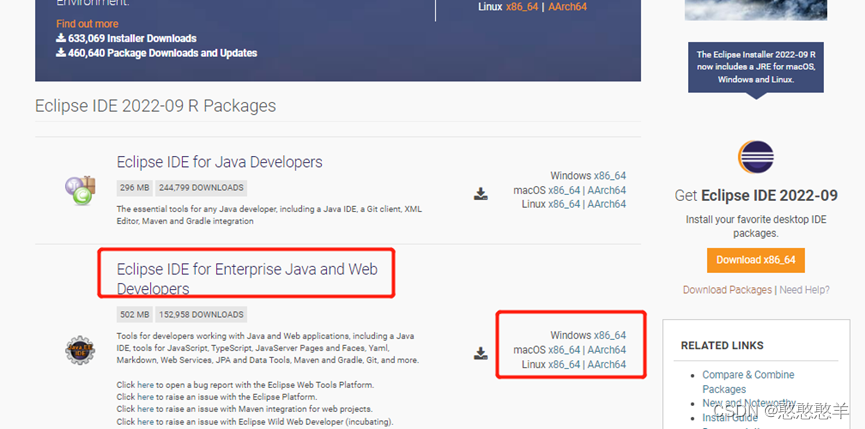This screenshot has height=429, width=865.
Task: Open the Need Help? link
Action: pyautogui.click(x=804, y=290)
